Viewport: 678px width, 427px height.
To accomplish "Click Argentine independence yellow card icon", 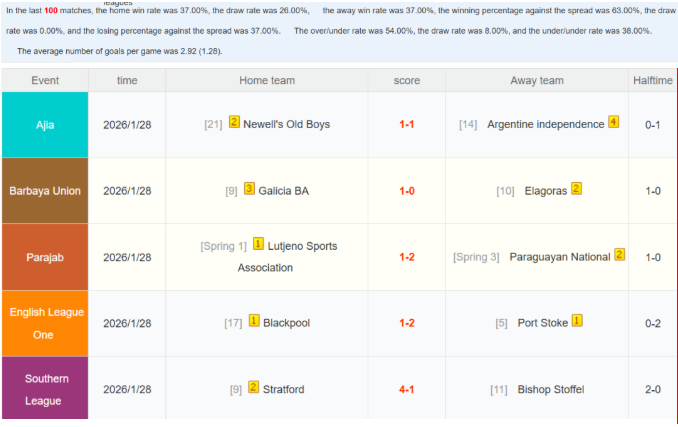I will point(613,123).
